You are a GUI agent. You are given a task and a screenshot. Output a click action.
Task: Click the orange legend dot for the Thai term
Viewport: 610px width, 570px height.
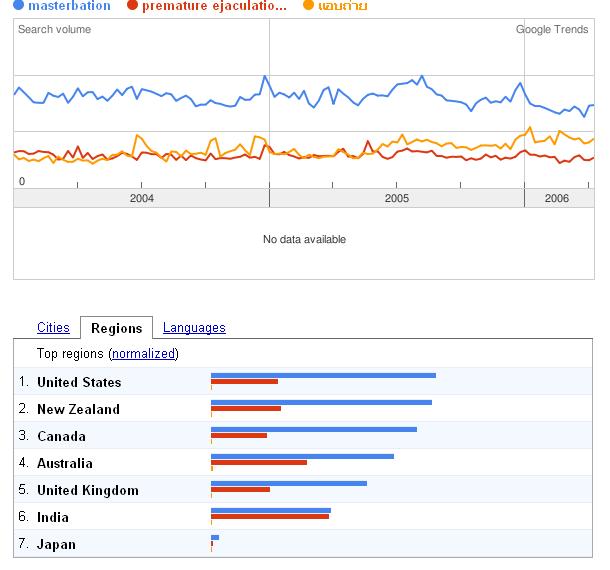click(308, 5)
